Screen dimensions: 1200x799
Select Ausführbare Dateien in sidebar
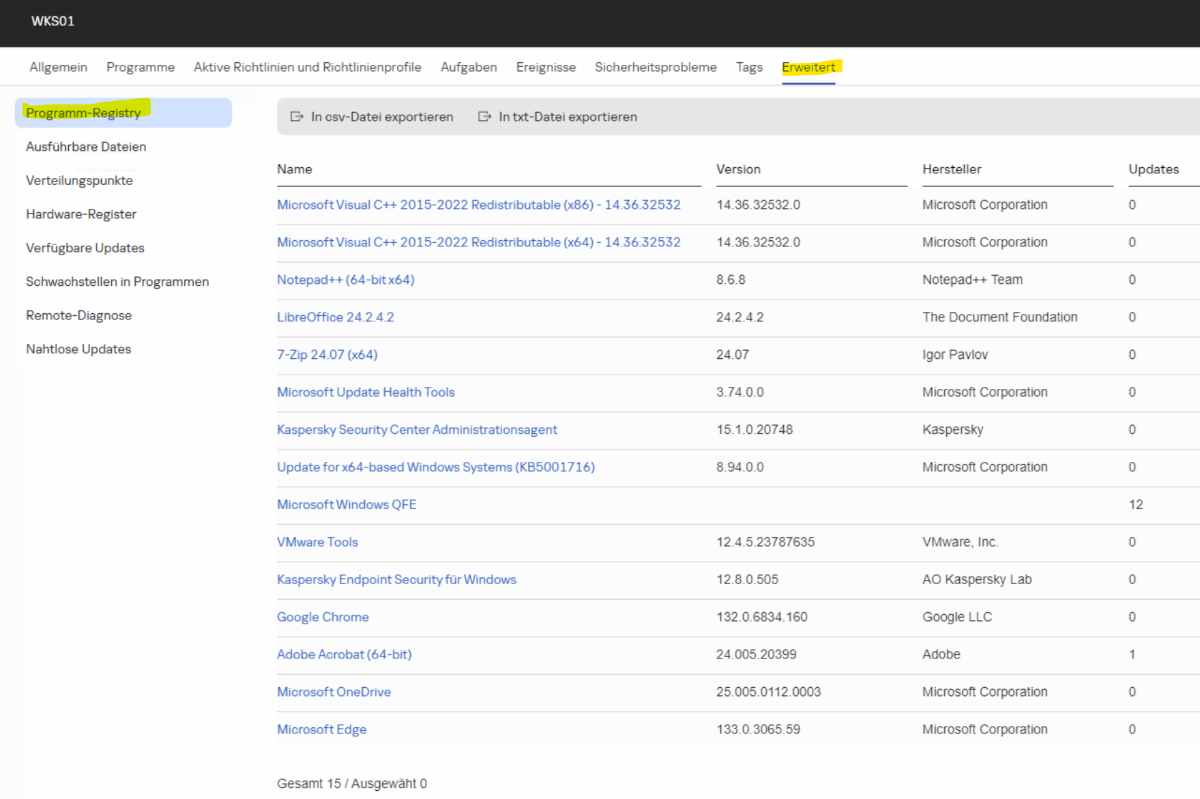tap(86, 147)
